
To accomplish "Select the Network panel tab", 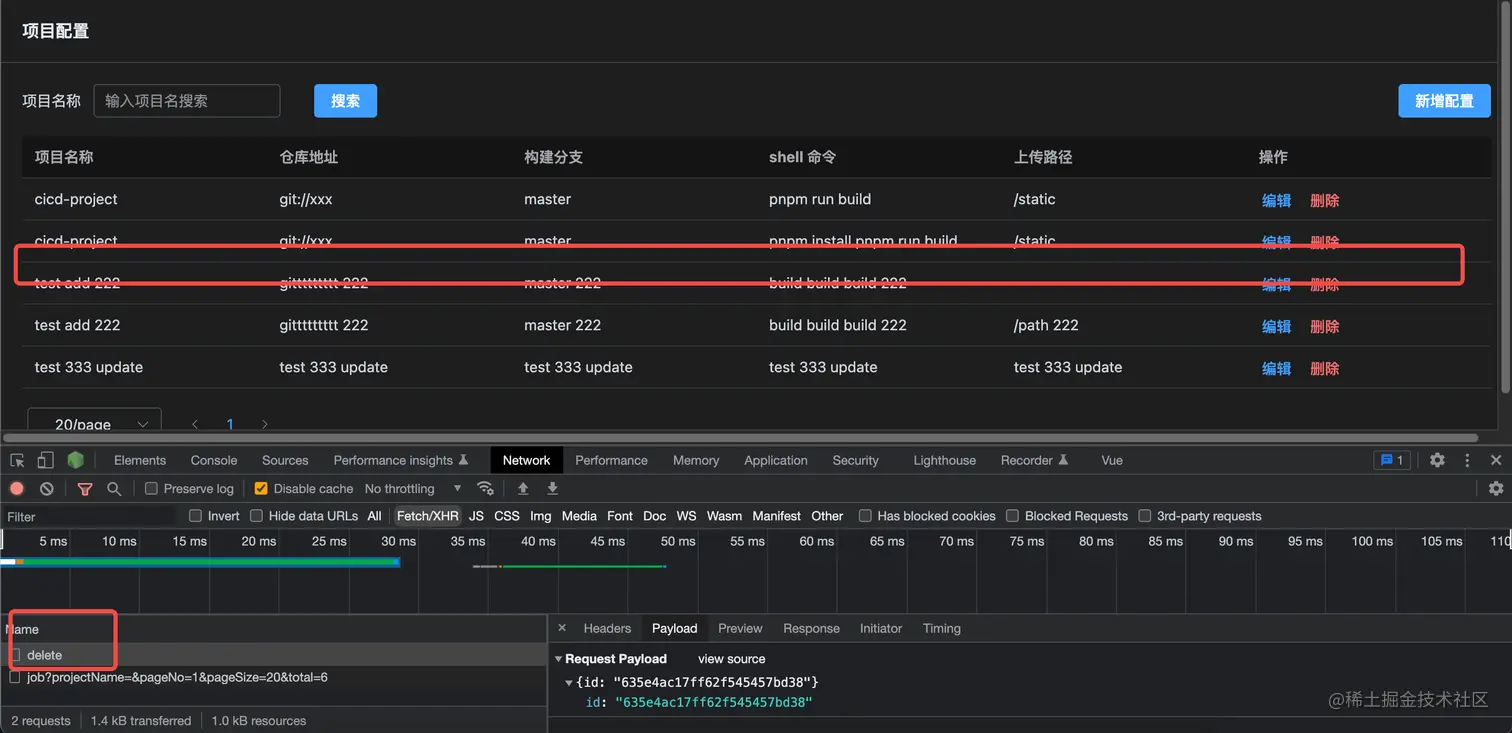I will [527, 460].
